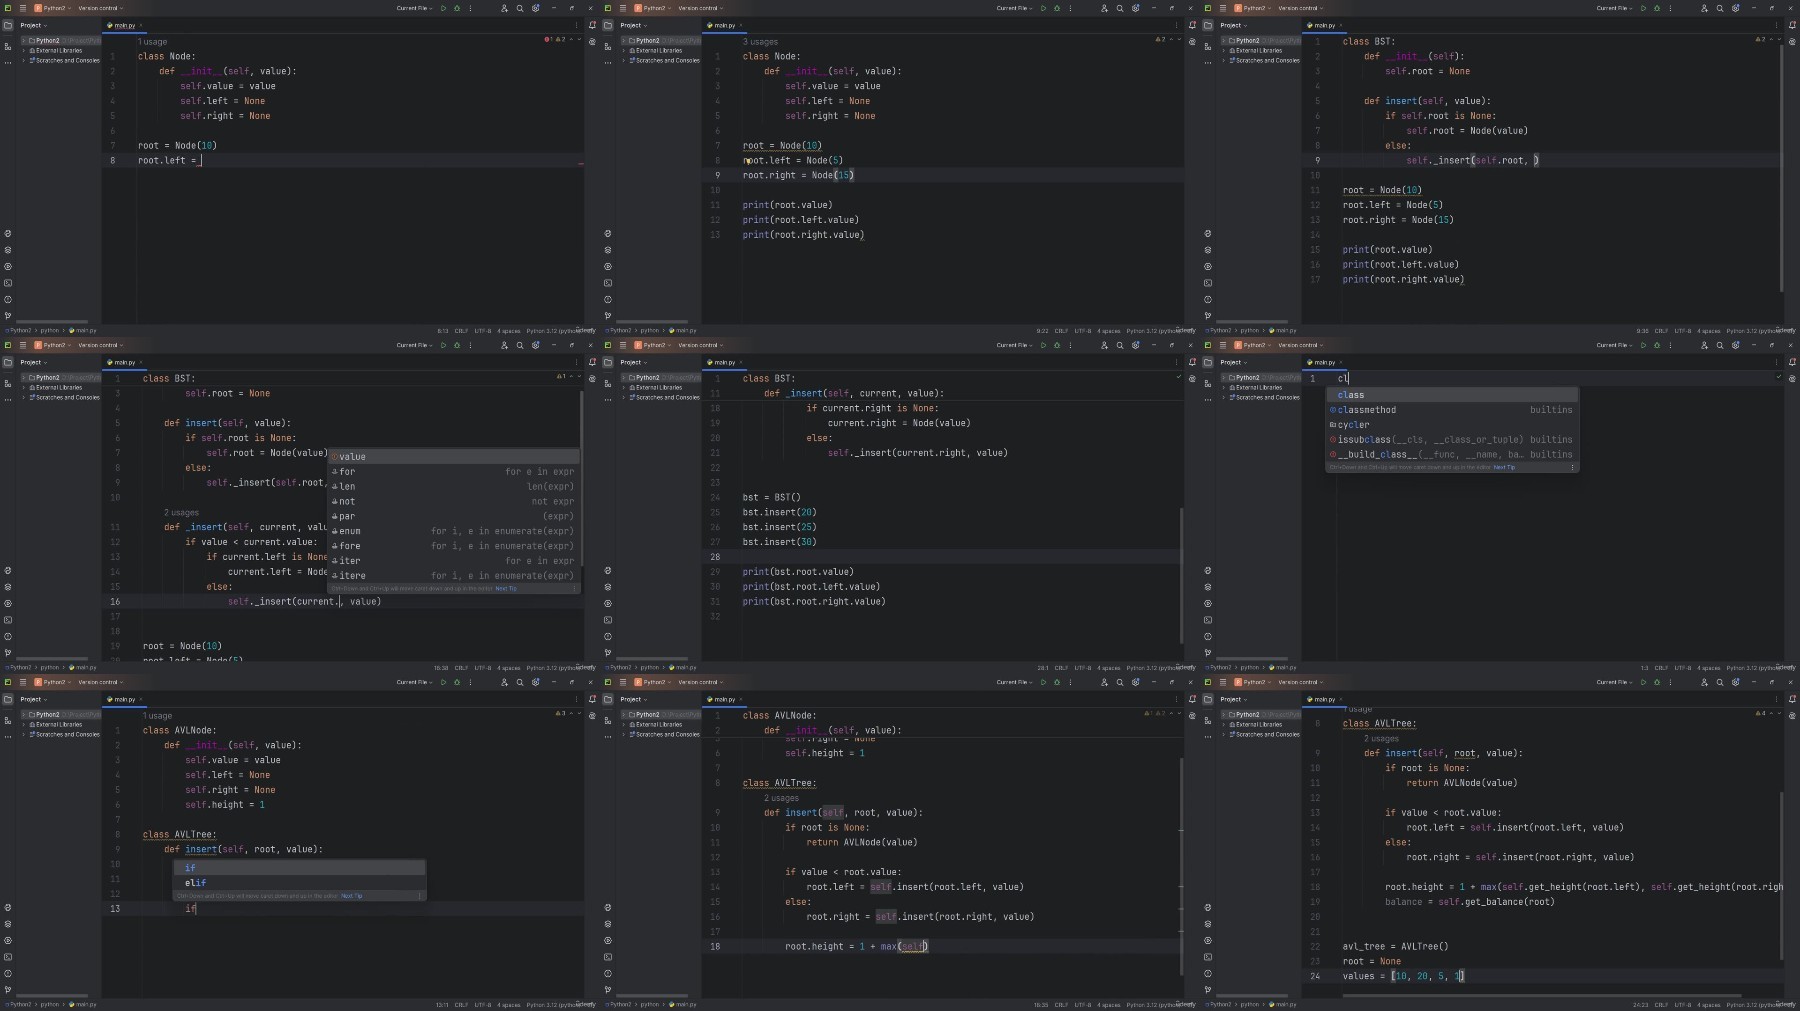The image size is (1800, 1011).
Task: Toggle main menu hamburger in the if/elif popup window
Action: [23, 682]
